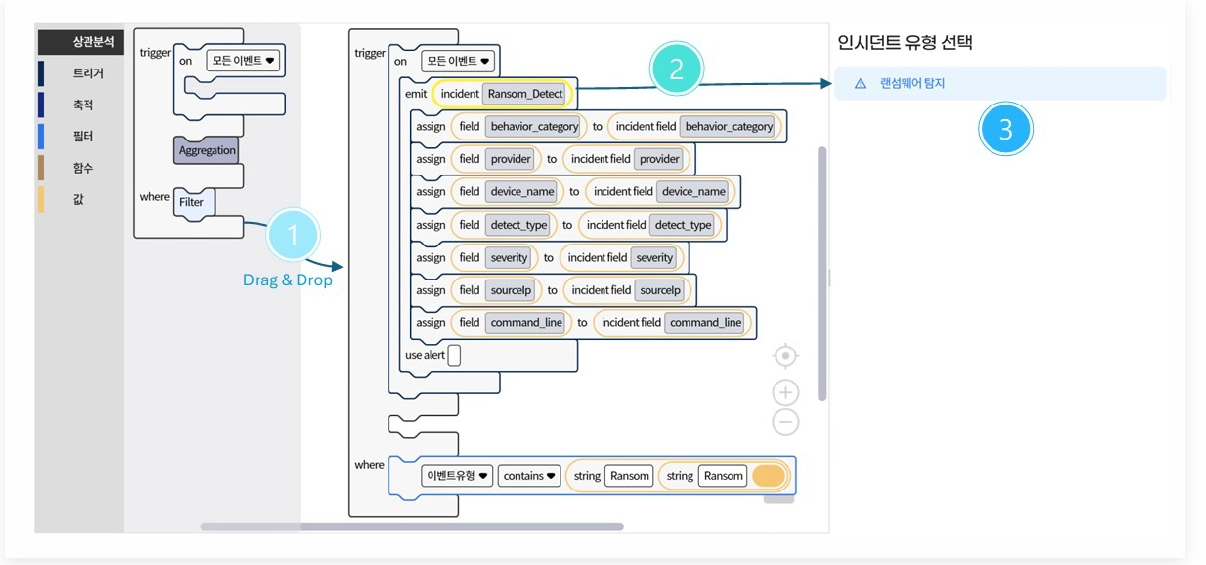This screenshot has height=565, width=1206.
Task: Click the orange value block in where filter
Action: pos(769,476)
